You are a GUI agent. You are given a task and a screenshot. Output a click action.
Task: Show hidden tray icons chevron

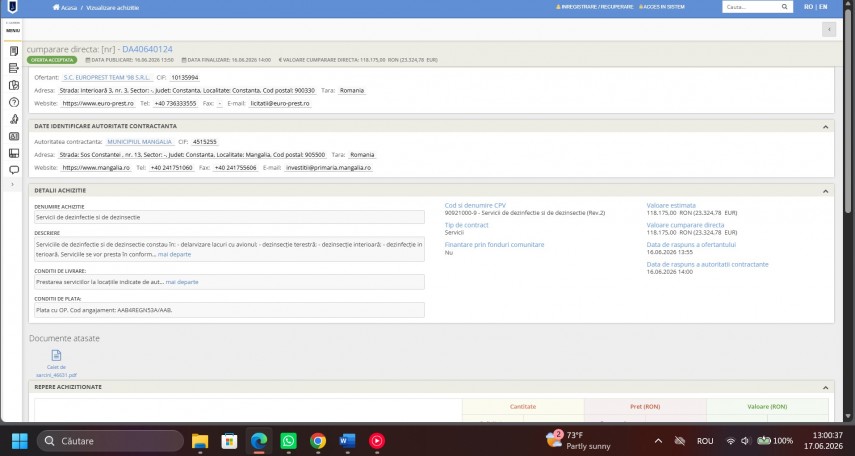point(658,441)
